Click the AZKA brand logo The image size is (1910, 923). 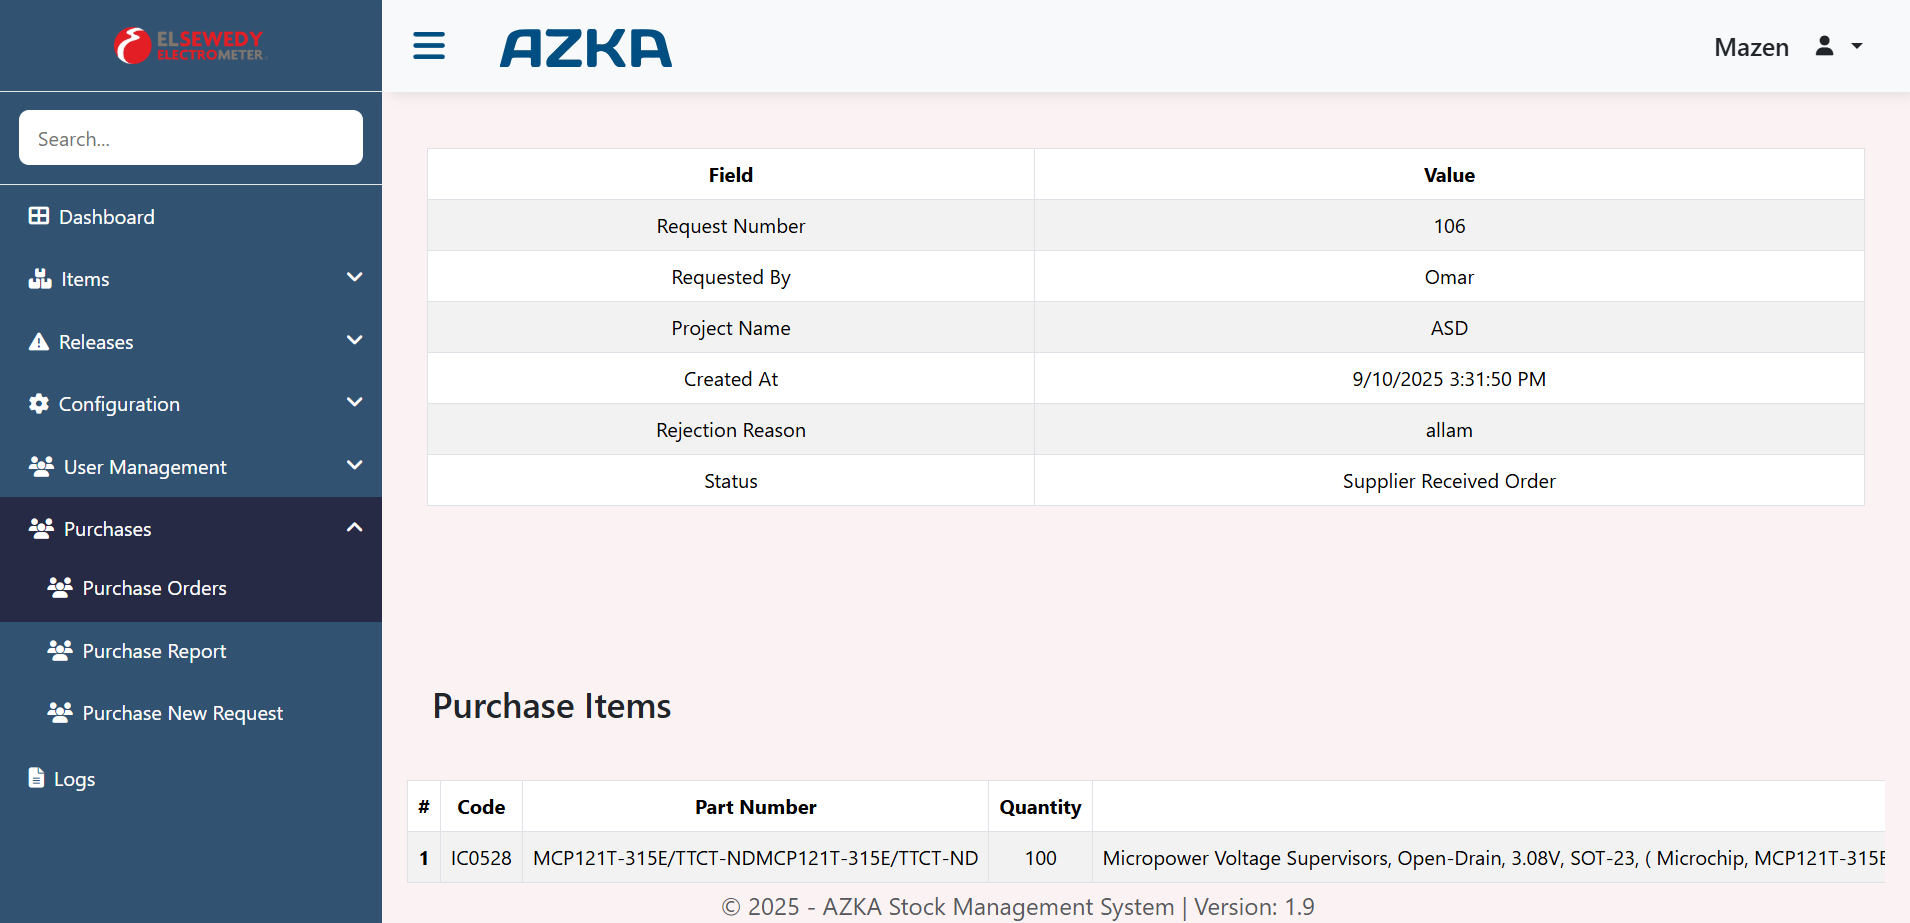pos(586,48)
